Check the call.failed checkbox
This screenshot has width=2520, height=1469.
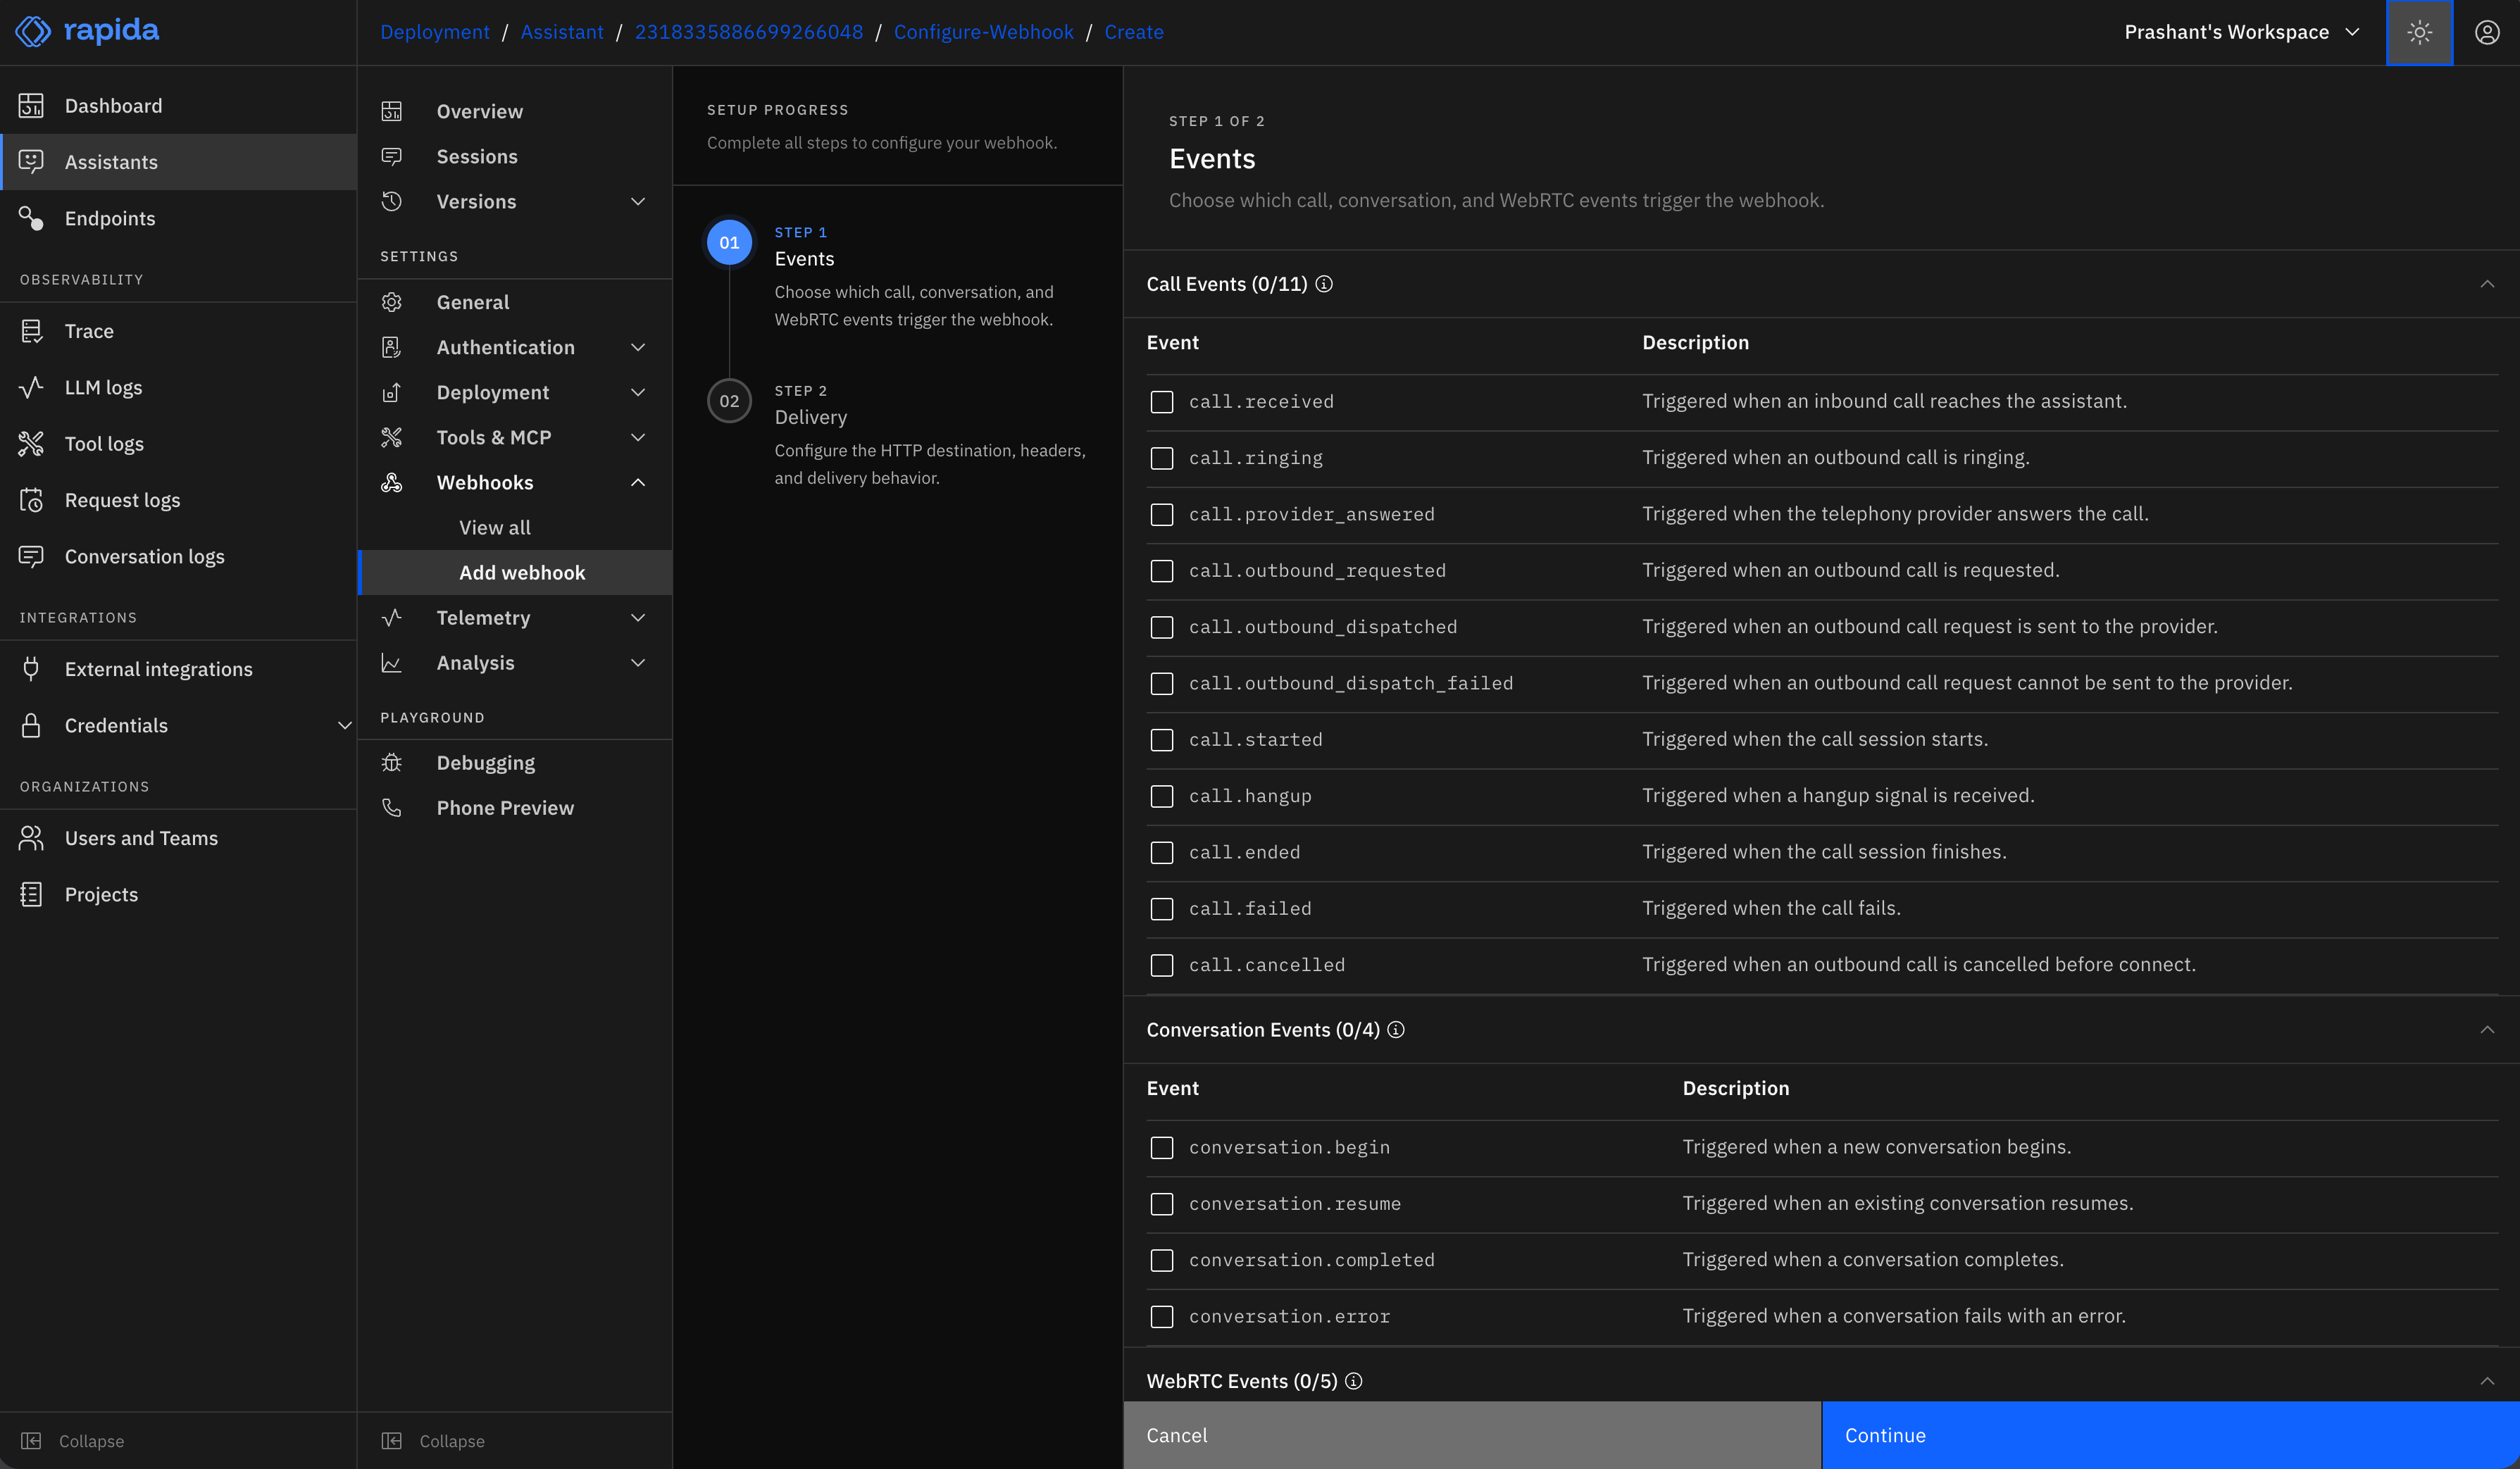coord(1162,909)
